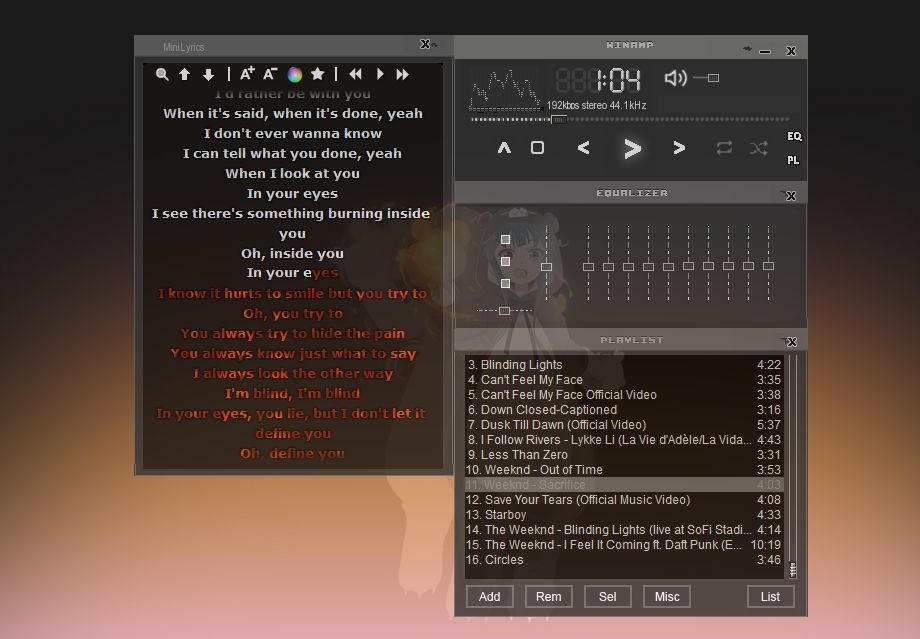
Task: Close the MiniLyrics window
Action: [425, 44]
